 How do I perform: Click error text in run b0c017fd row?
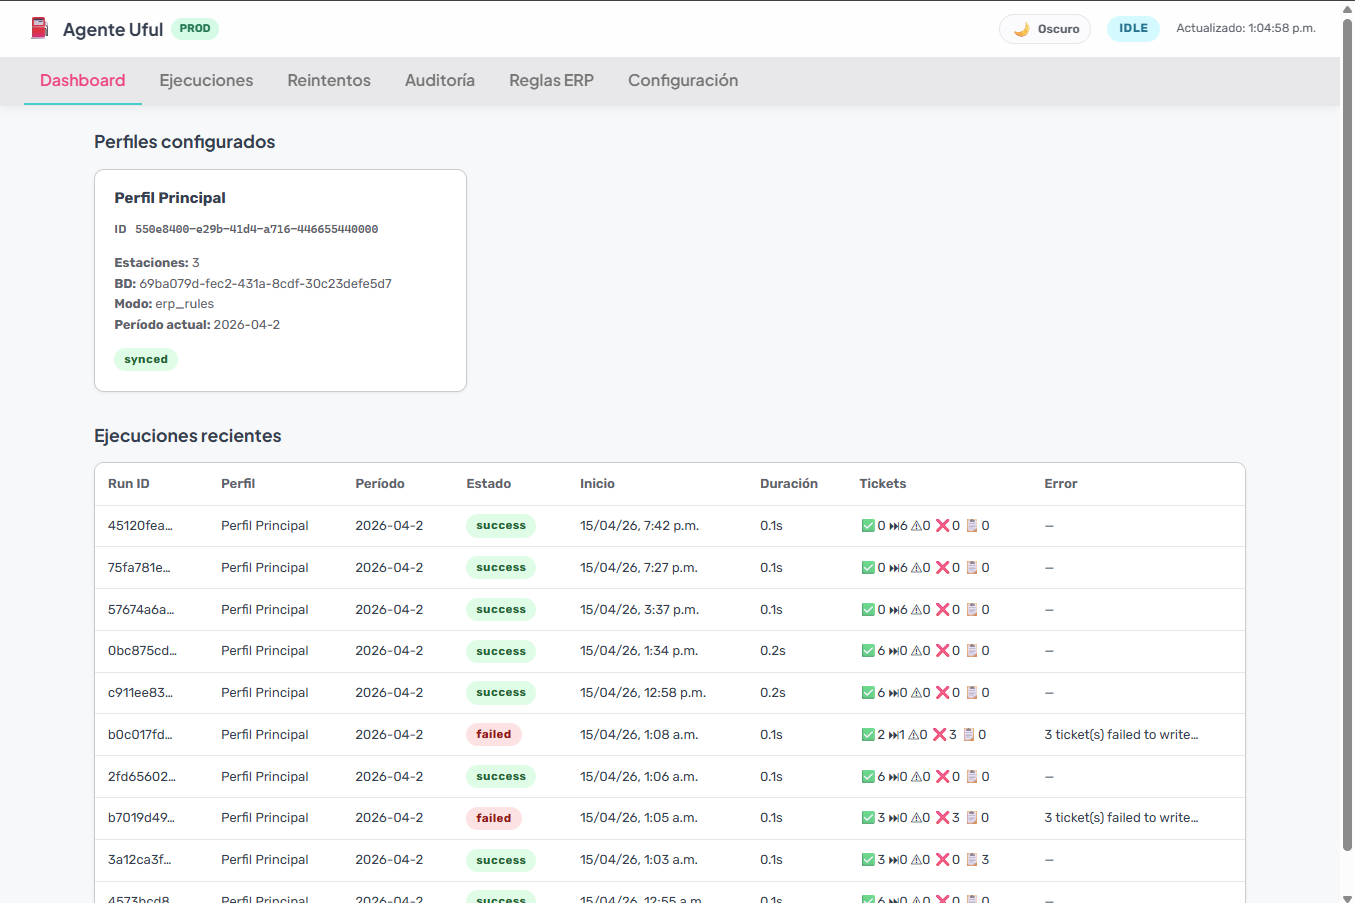1121,735
